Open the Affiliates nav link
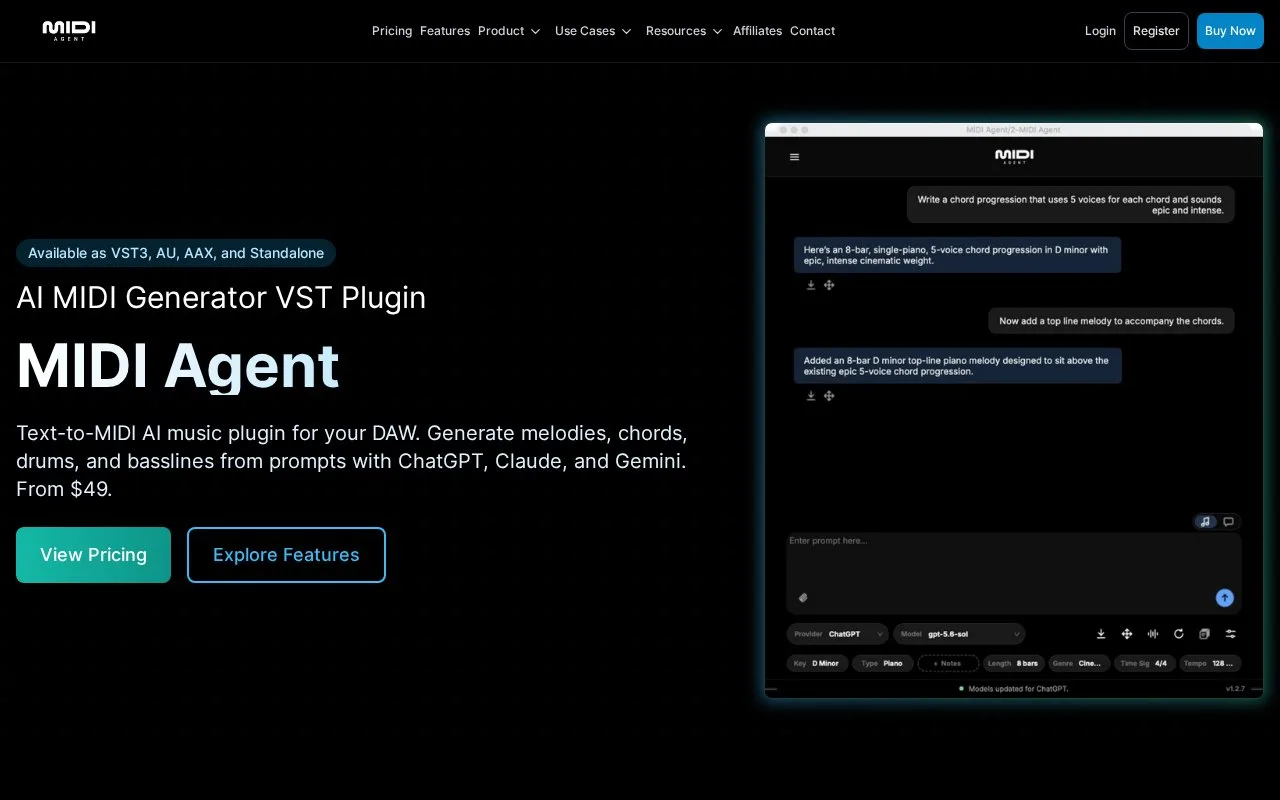 pos(757,31)
